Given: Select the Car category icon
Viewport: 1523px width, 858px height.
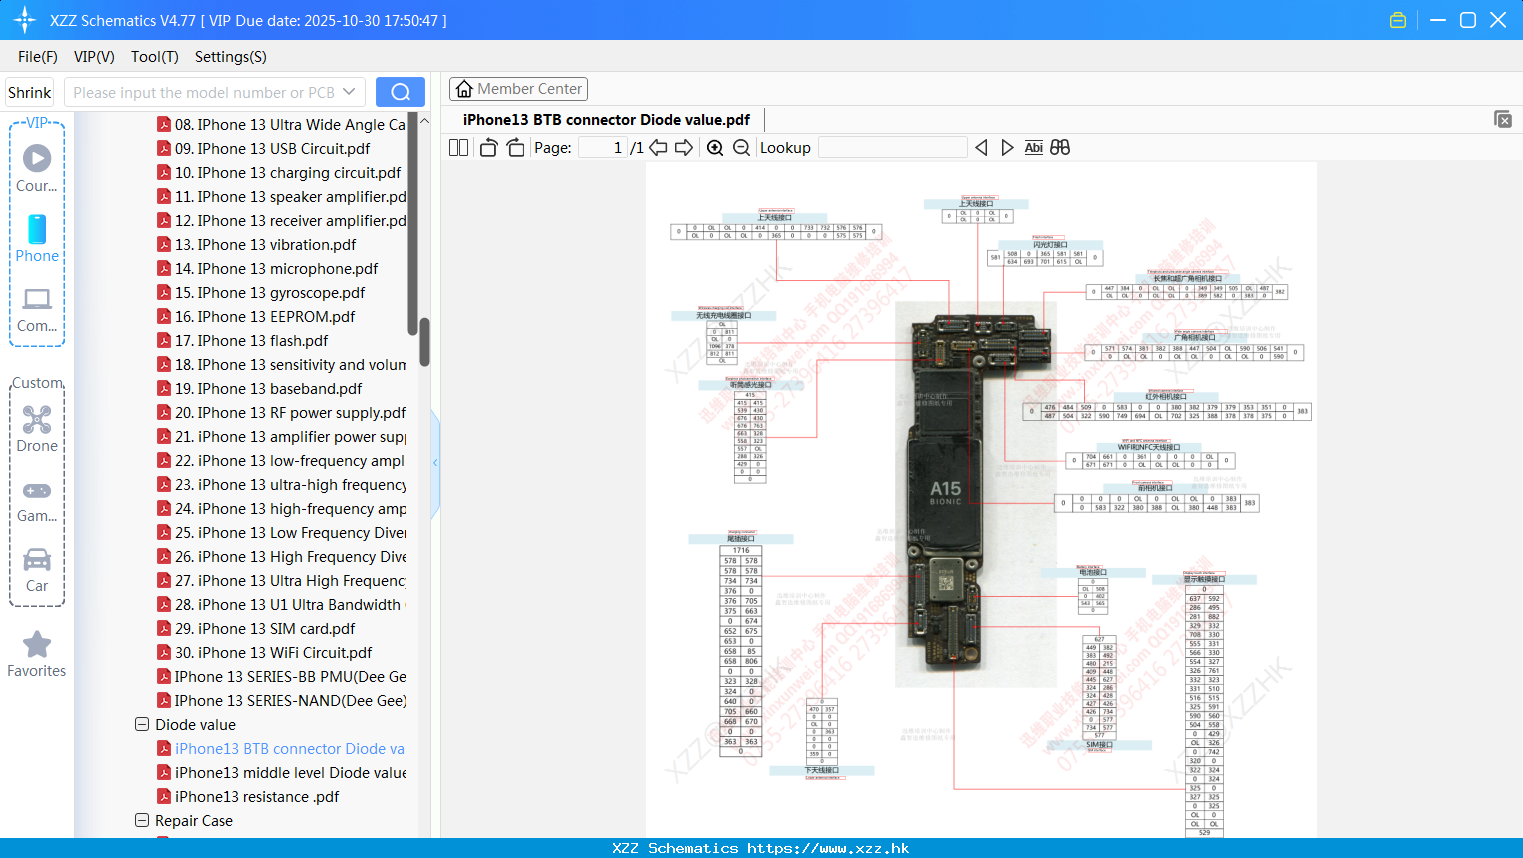Looking at the screenshot, I should tap(37, 570).
